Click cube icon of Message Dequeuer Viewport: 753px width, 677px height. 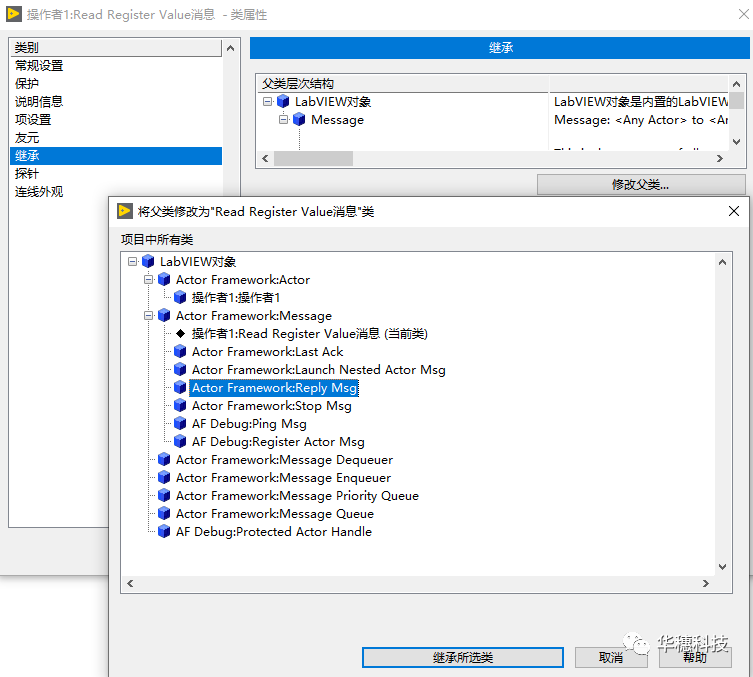pyautogui.click(x=164, y=459)
